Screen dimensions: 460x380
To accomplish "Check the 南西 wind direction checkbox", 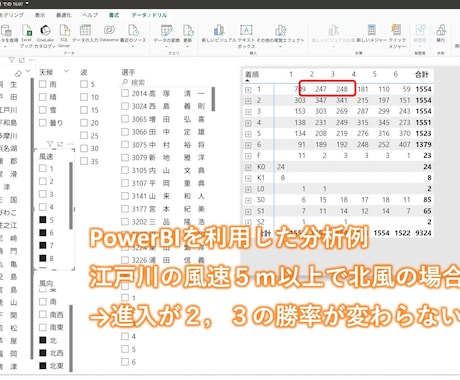I will coord(43,314).
